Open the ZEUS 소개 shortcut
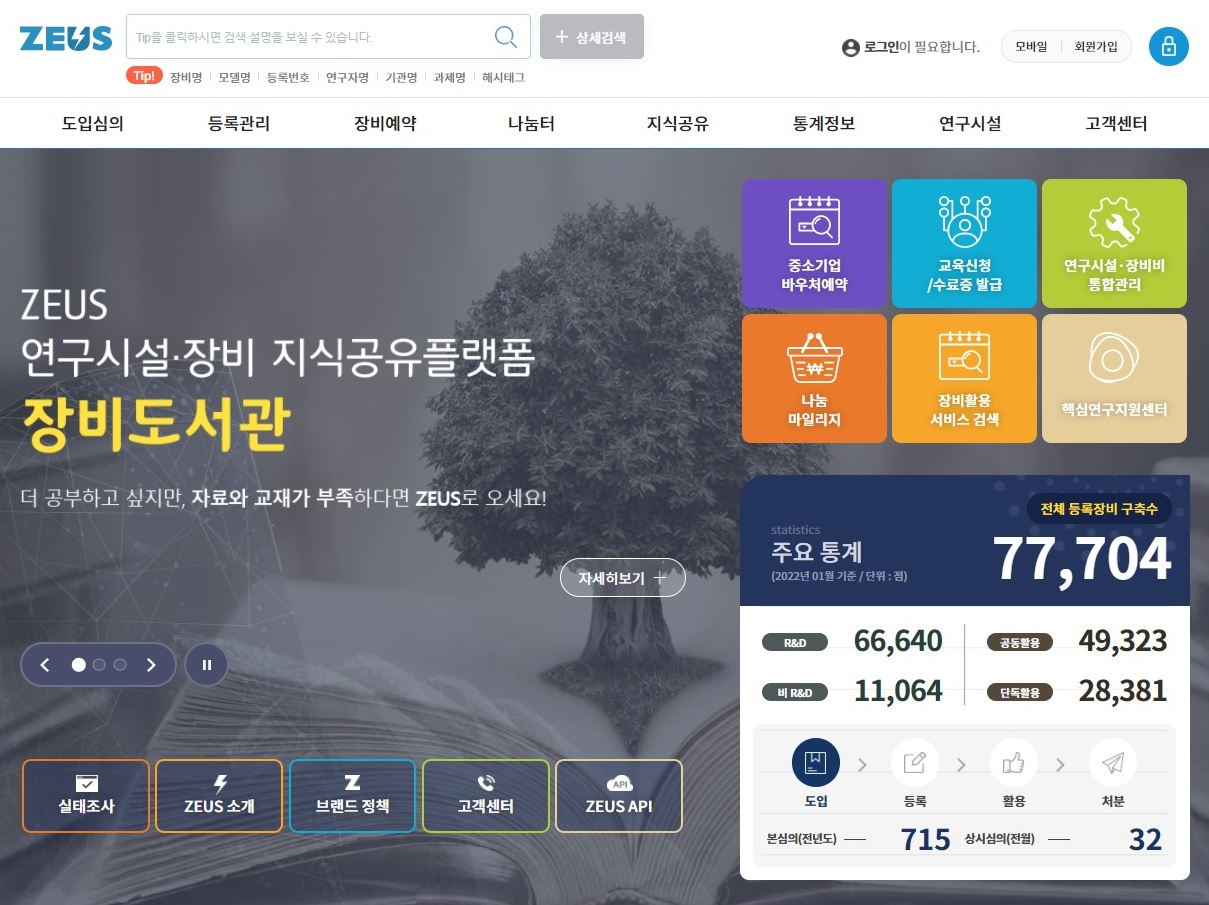This screenshot has height=905, width=1209. pyautogui.click(x=219, y=796)
